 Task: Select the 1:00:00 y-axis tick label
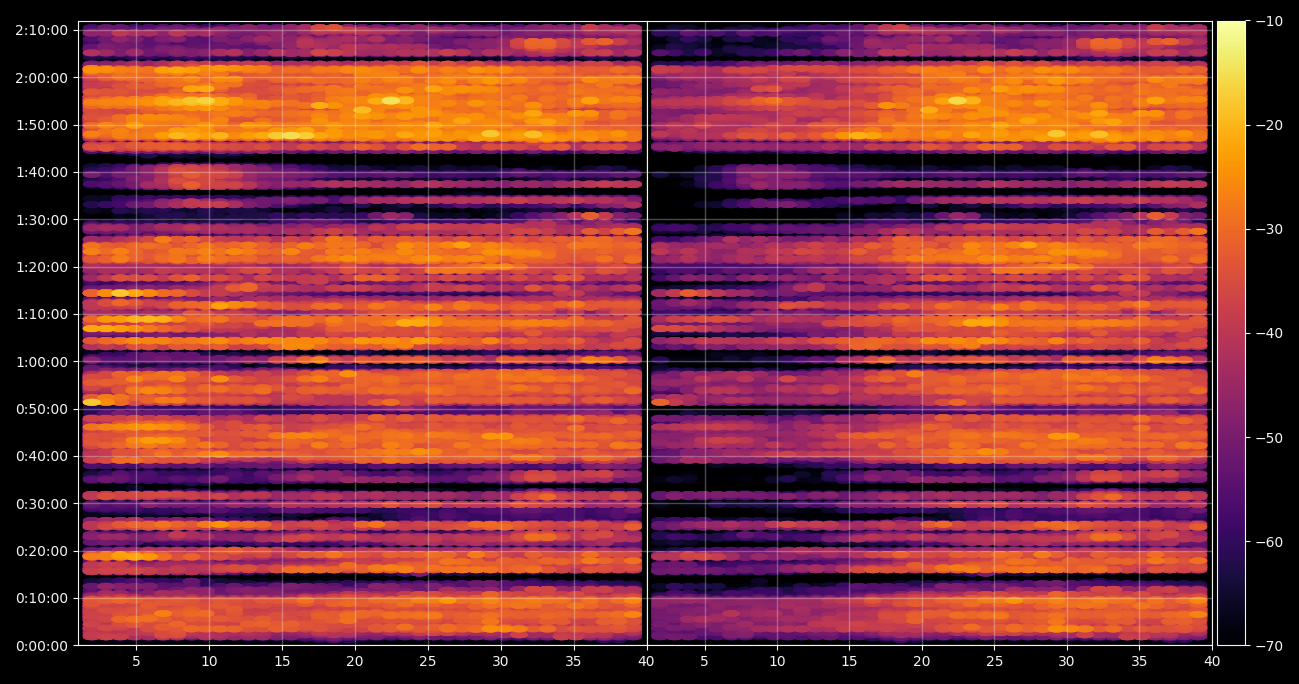click(41, 361)
